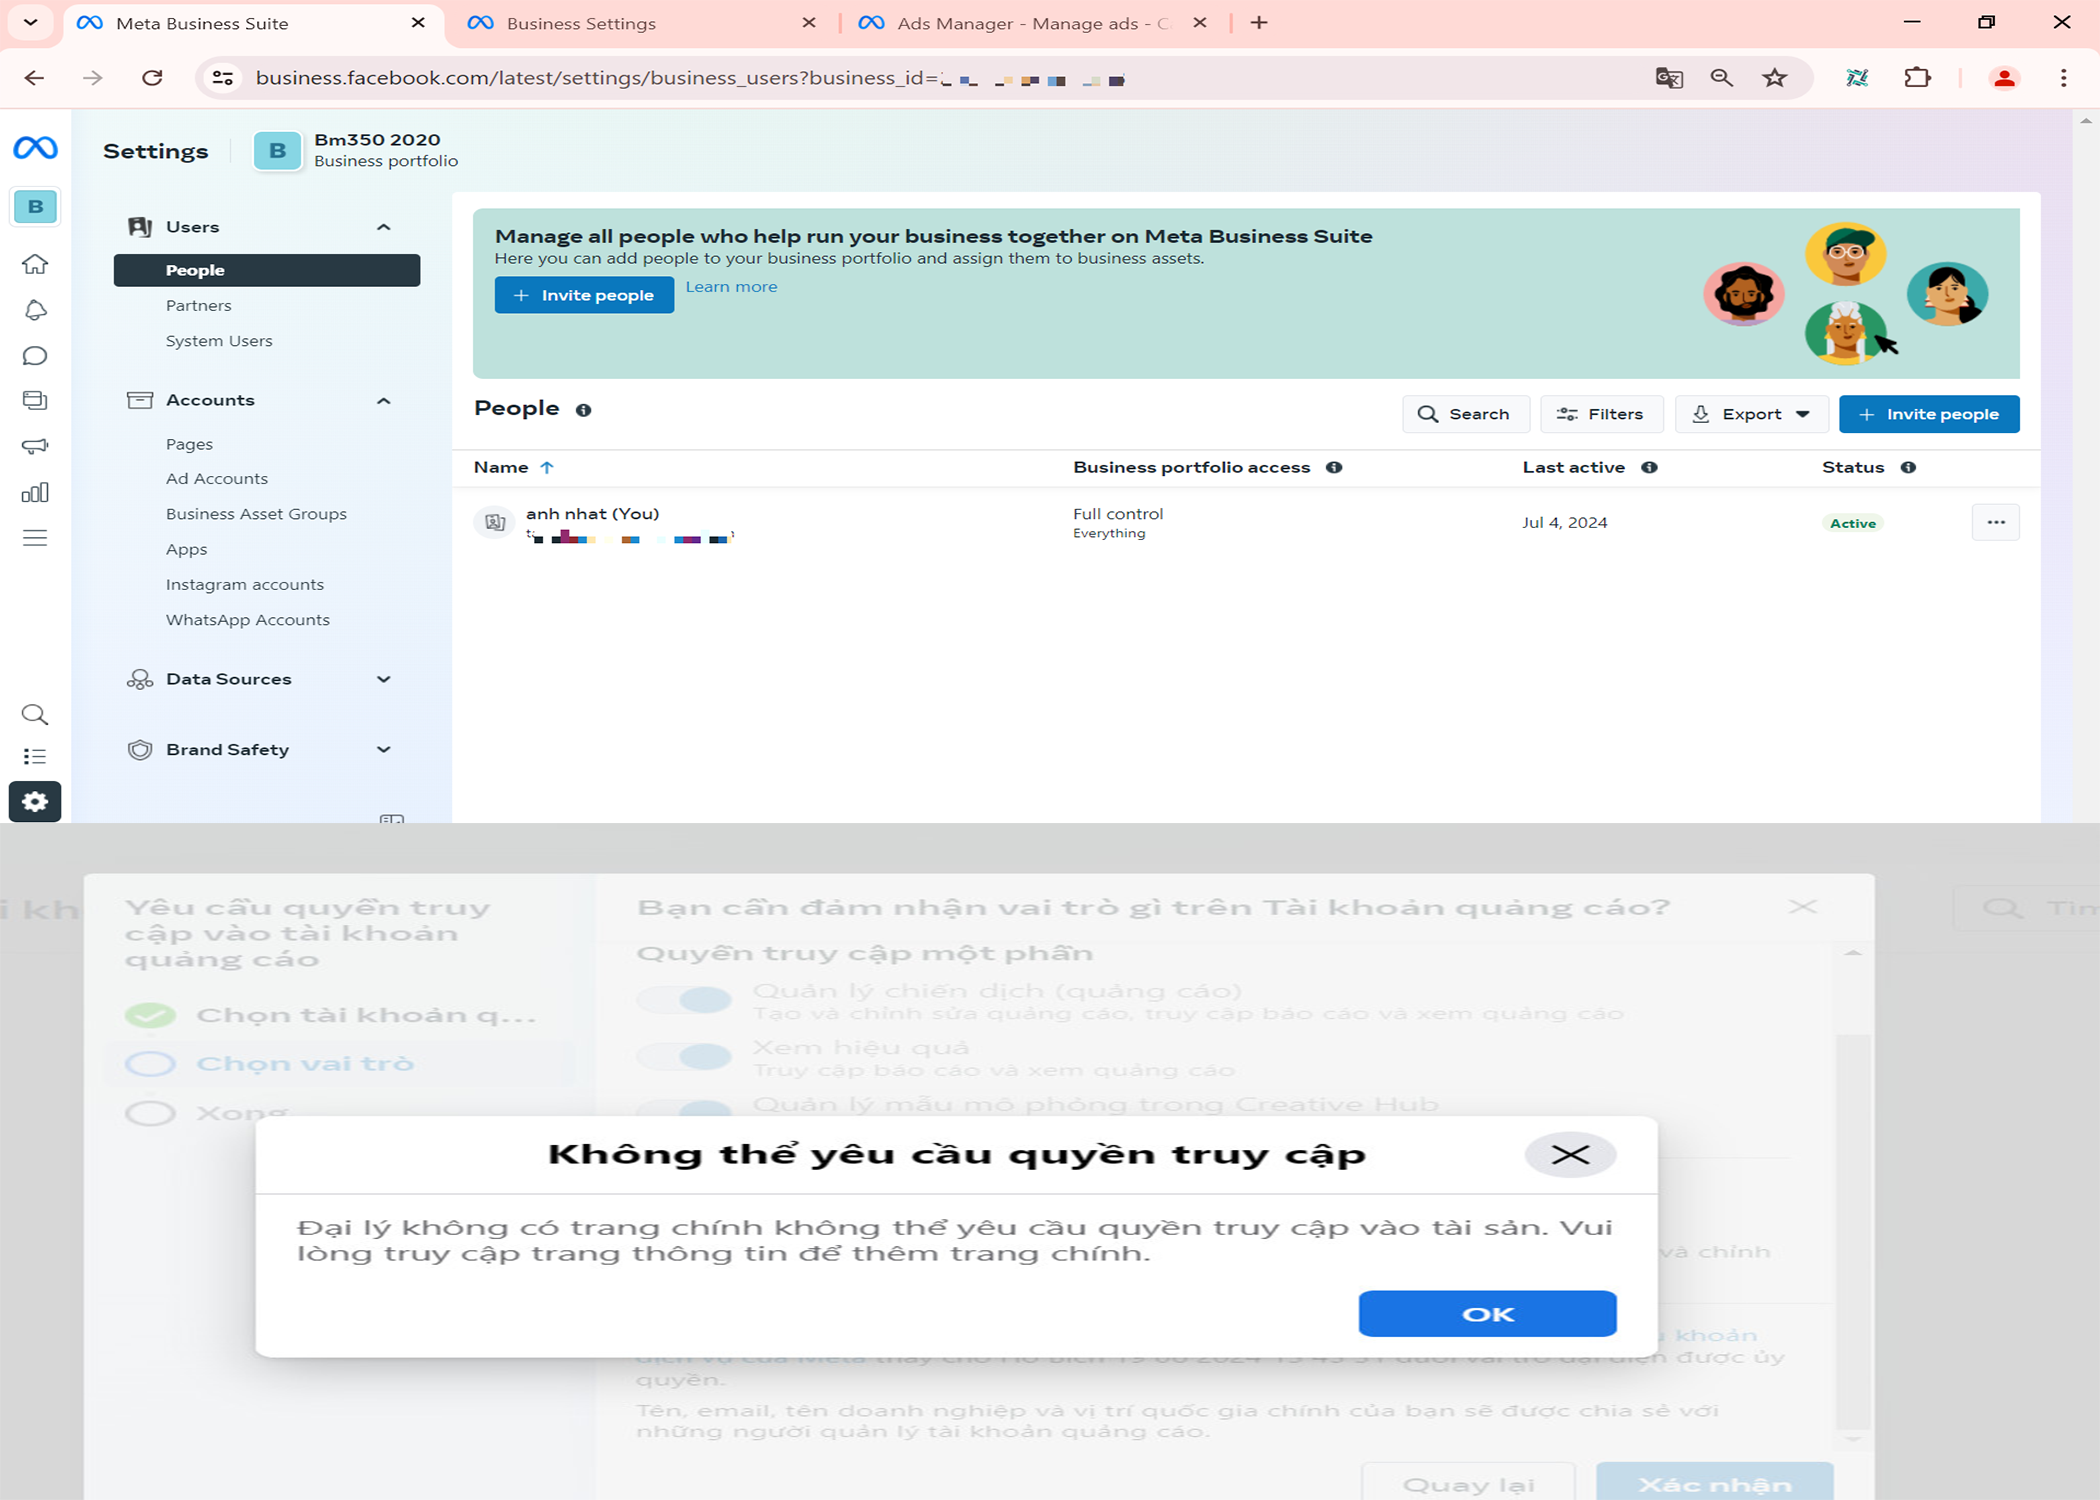The width and height of the screenshot is (2100, 1500).
Task: Click the Ads megaphone icon in sidebar
Action: (35, 446)
